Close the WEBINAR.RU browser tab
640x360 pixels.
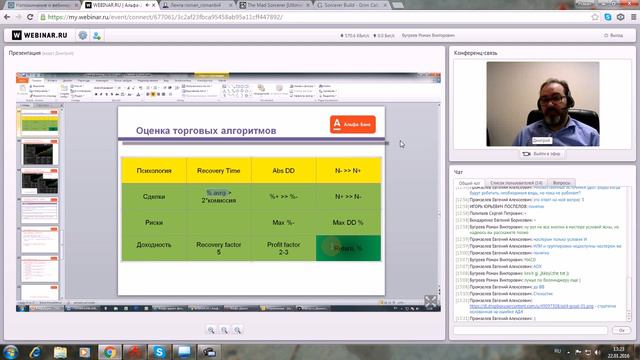click(x=153, y=5)
